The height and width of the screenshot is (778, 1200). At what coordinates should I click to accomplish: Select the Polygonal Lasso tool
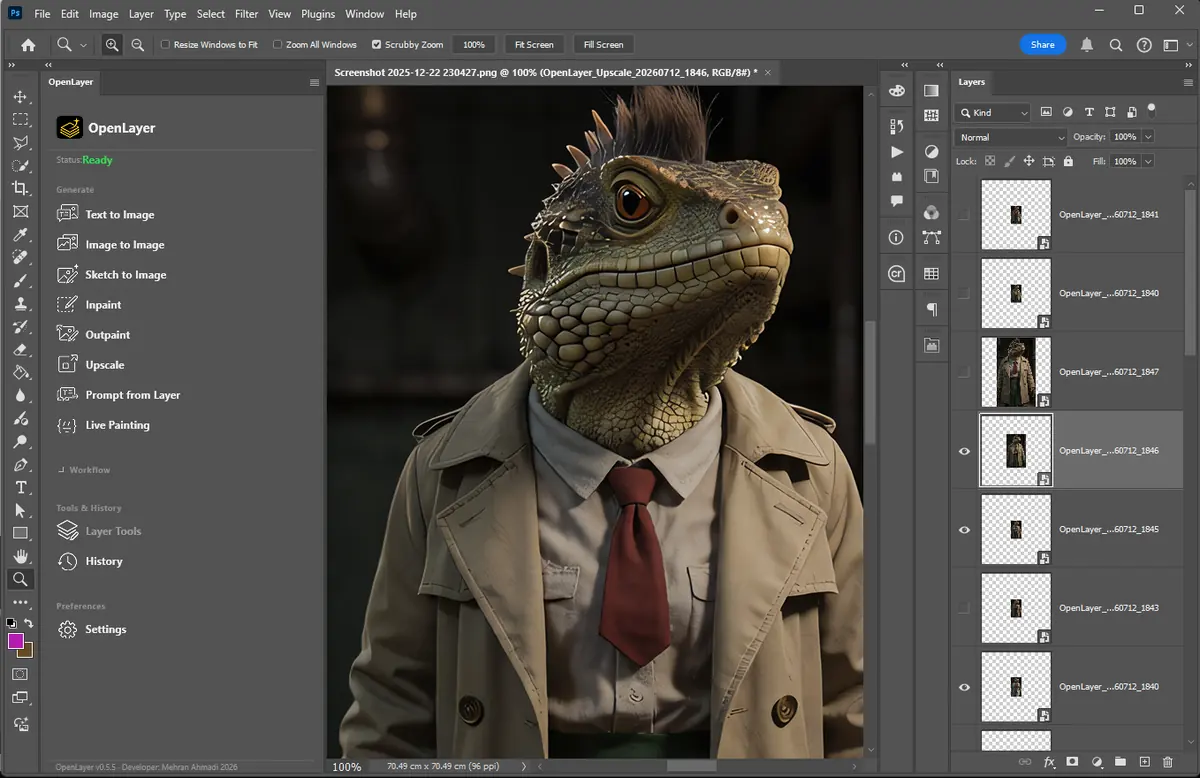pos(20,142)
